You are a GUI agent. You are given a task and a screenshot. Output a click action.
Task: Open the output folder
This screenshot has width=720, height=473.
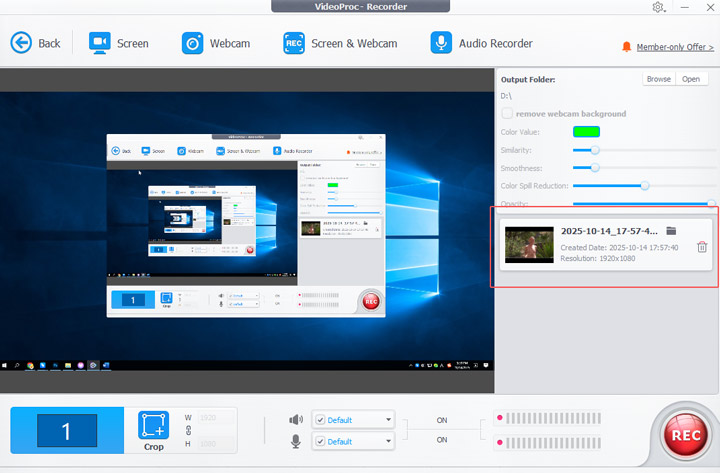(x=691, y=79)
